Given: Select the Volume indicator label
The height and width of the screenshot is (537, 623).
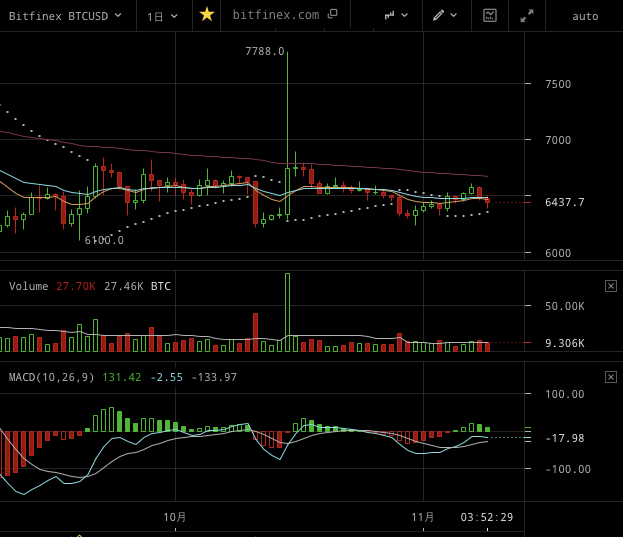Looking at the screenshot, I should tap(28, 286).
